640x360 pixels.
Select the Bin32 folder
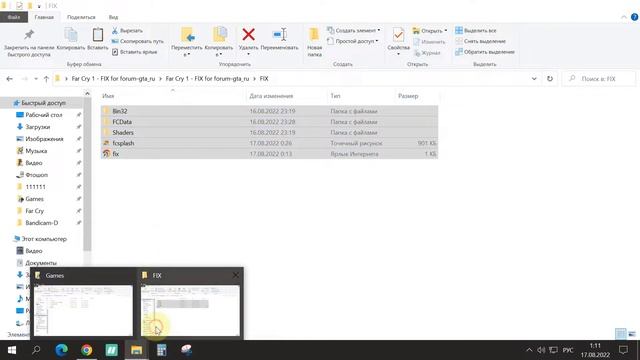pyautogui.click(x=269, y=111)
